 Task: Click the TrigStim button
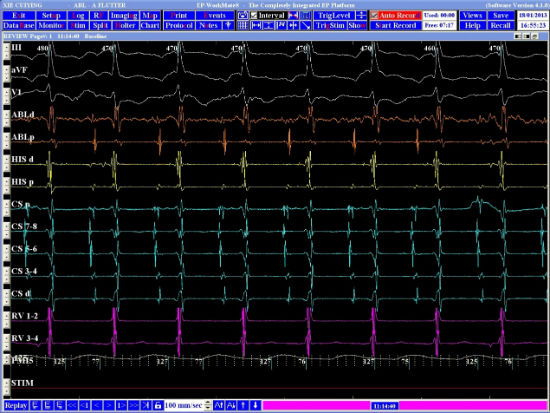tap(330, 26)
